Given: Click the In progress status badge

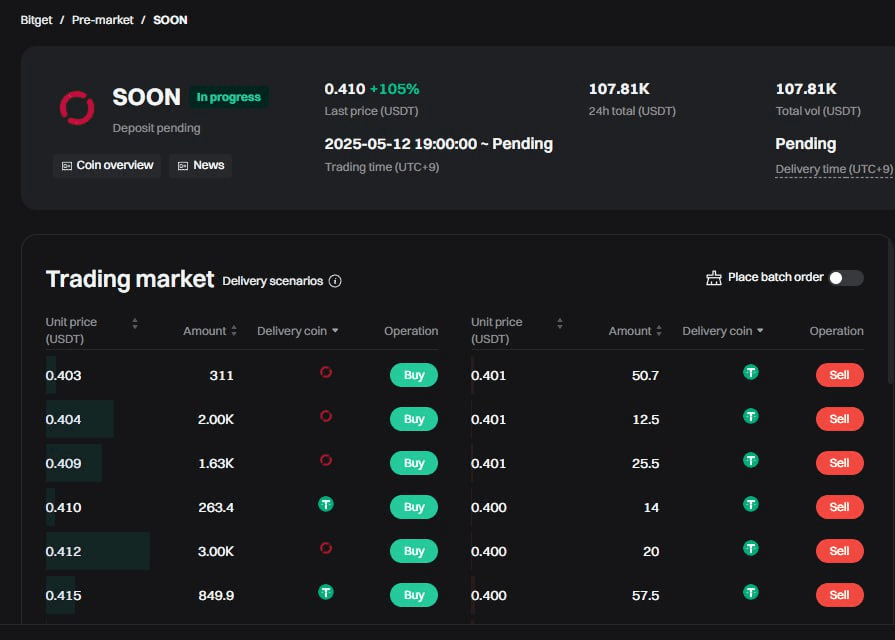Looking at the screenshot, I should click(228, 97).
